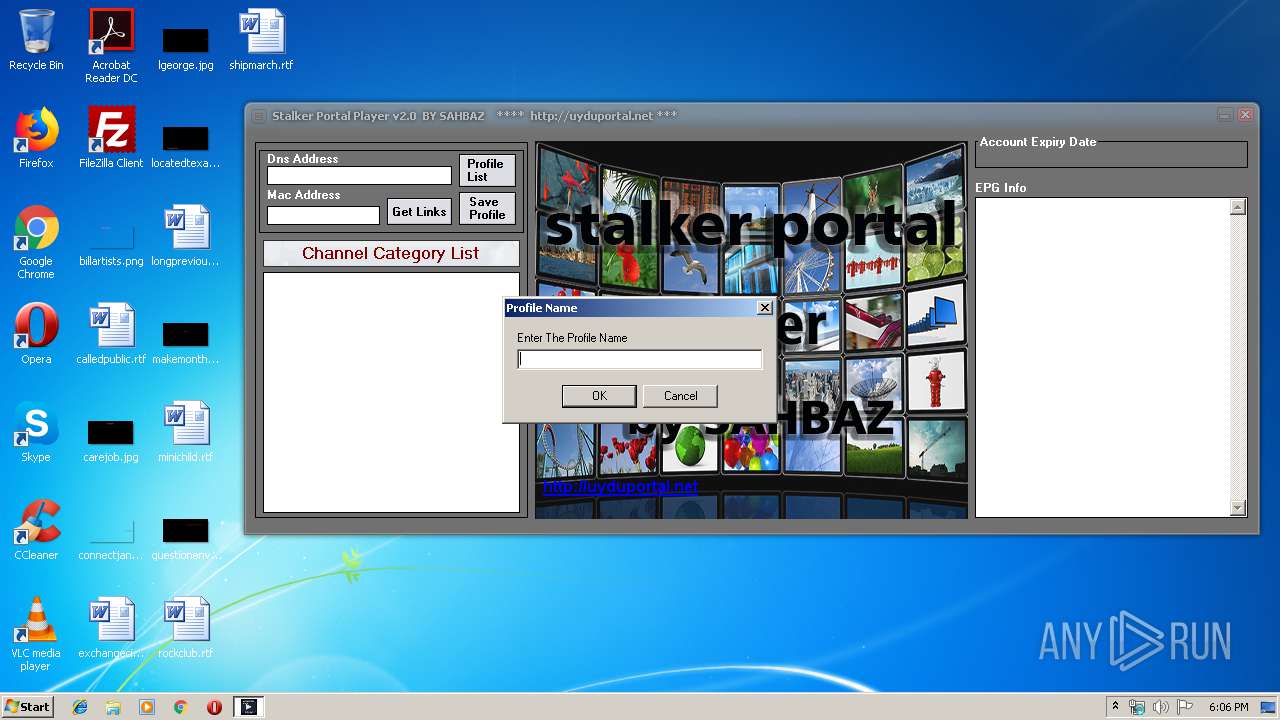Open the Opera browser shortcut

(x=36, y=334)
